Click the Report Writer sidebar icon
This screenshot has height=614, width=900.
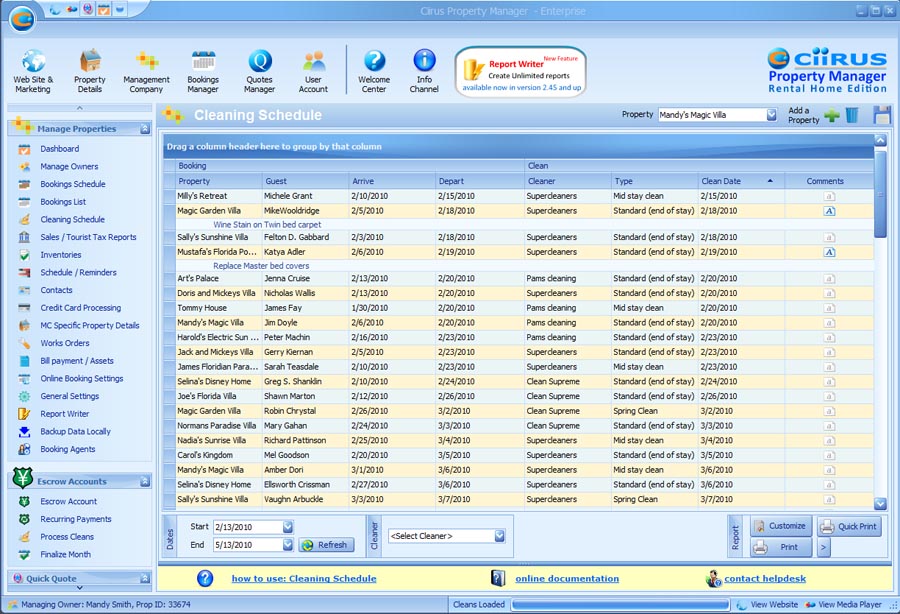pyautogui.click(x=24, y=414)
